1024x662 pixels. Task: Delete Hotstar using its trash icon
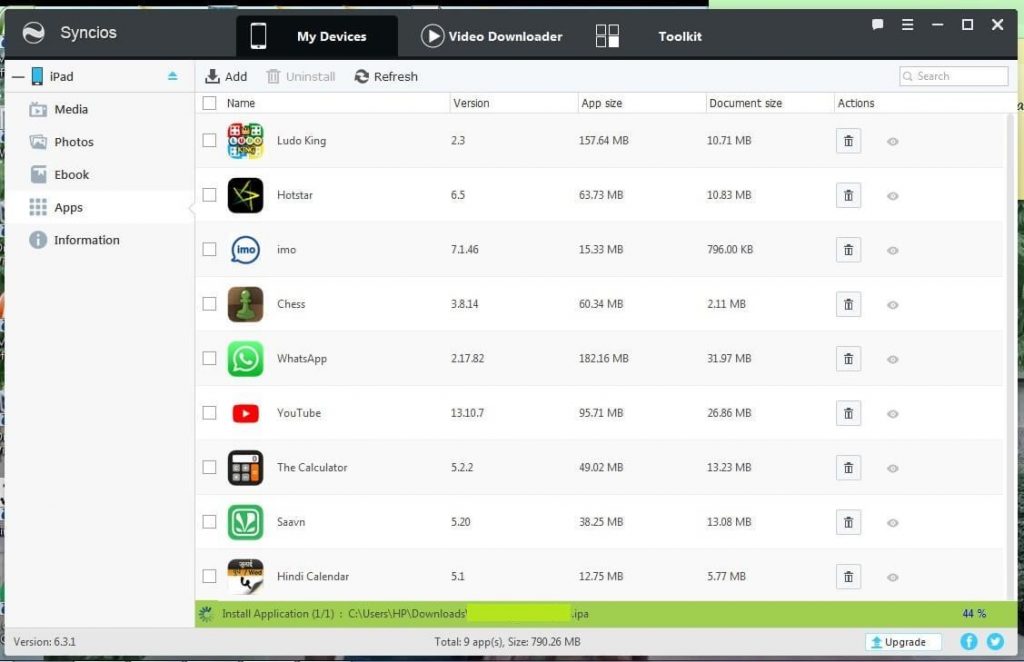pyautogui.click(x=848, y=195)
